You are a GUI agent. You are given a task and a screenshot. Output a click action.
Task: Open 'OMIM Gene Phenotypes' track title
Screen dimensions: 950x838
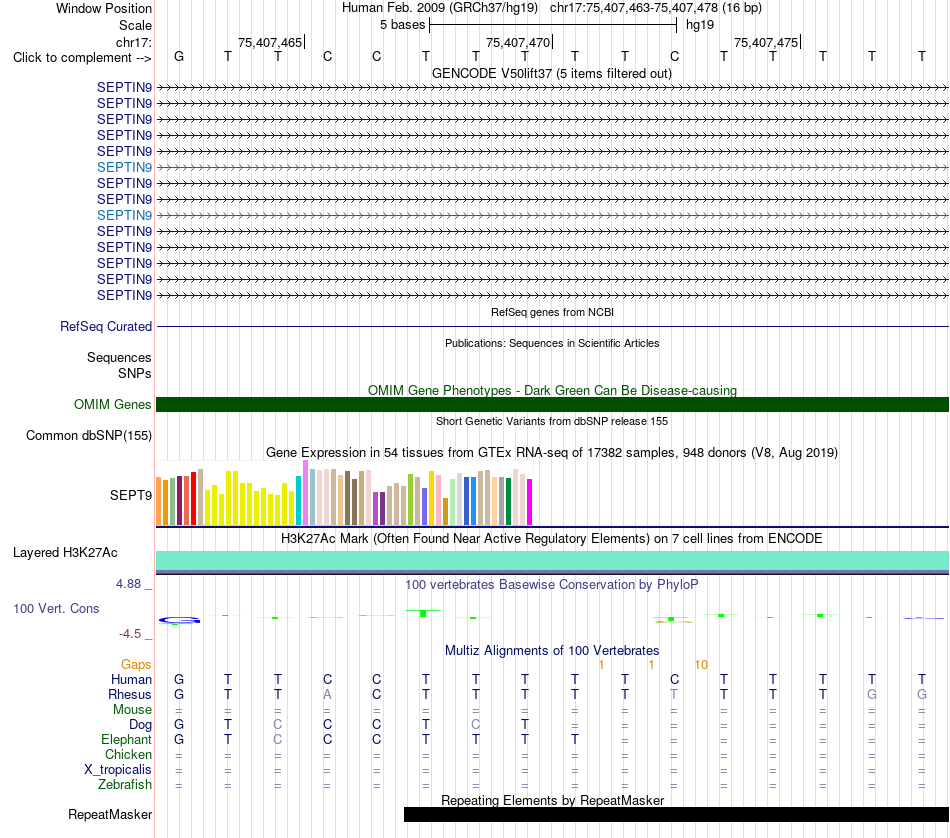pyautogui.click(x=552, y=390)
